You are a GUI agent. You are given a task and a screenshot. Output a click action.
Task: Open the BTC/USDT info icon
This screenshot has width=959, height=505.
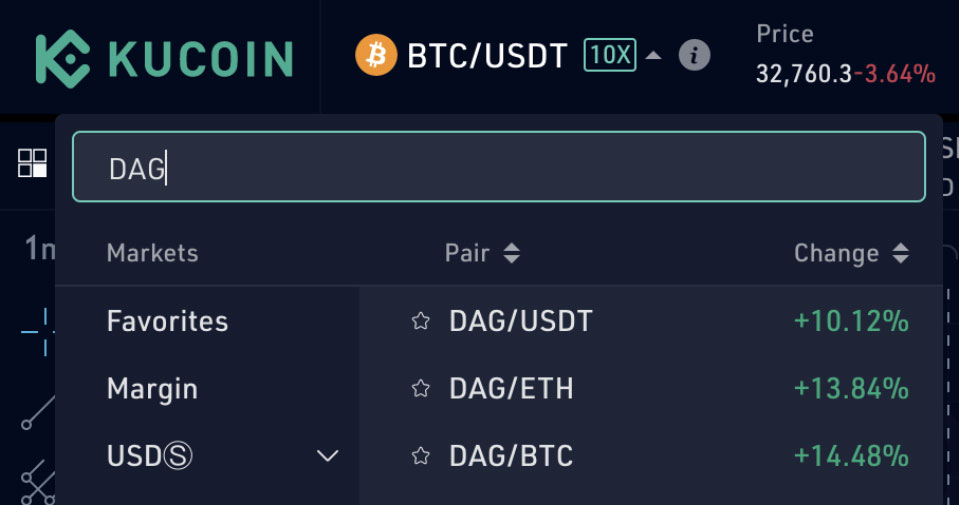pyautogui.click(x=694, y=55)
